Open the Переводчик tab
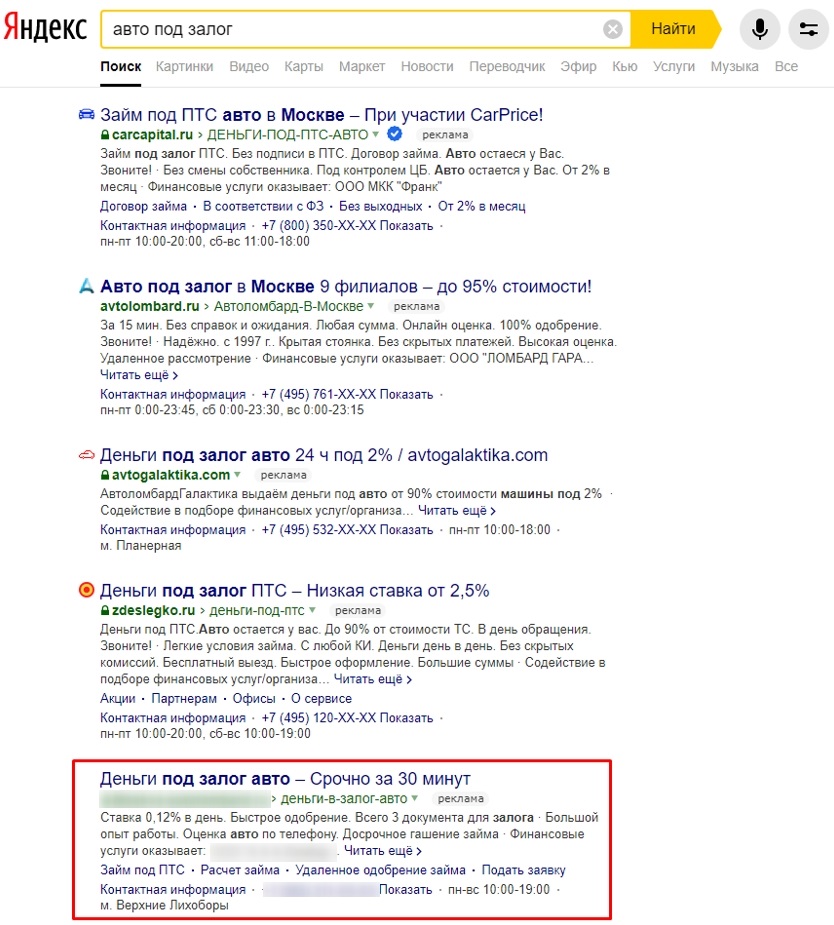834x925 pixels. click(507, 67)
